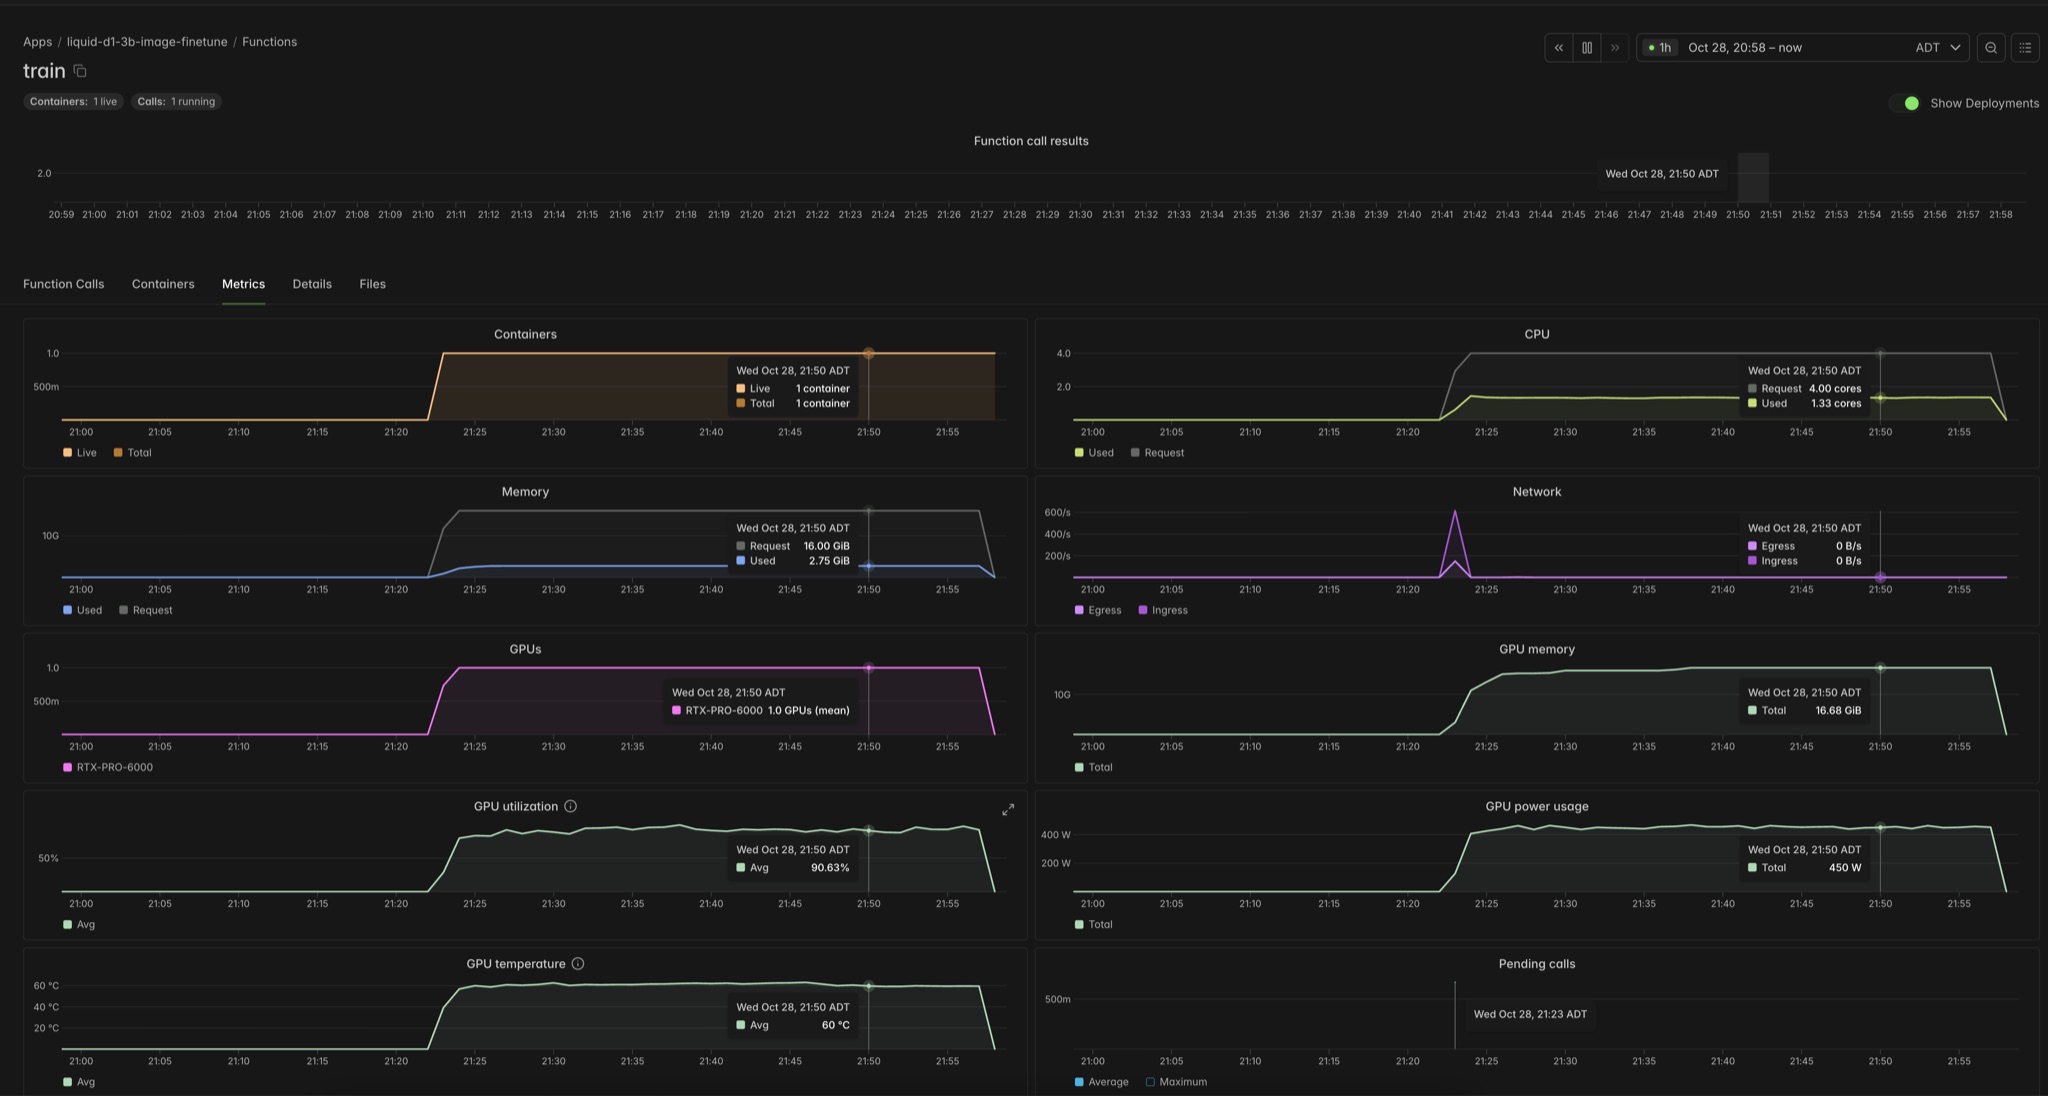The height and width of the screenshot is (1096, 2048).
Task: Toggle the Request series in the CPU legend
Action: coord(1157,453)
